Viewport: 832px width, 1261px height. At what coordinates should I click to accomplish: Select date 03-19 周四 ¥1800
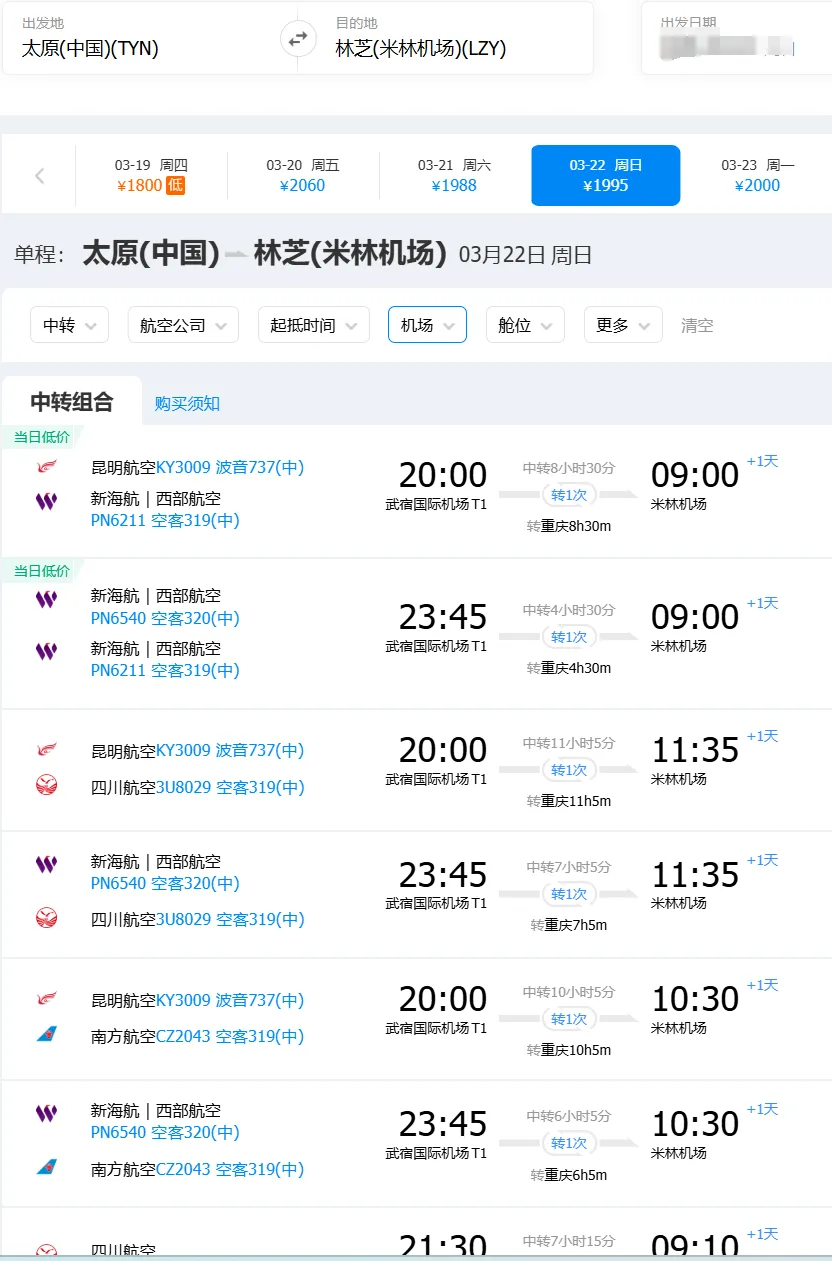click(x=151, y=175)
